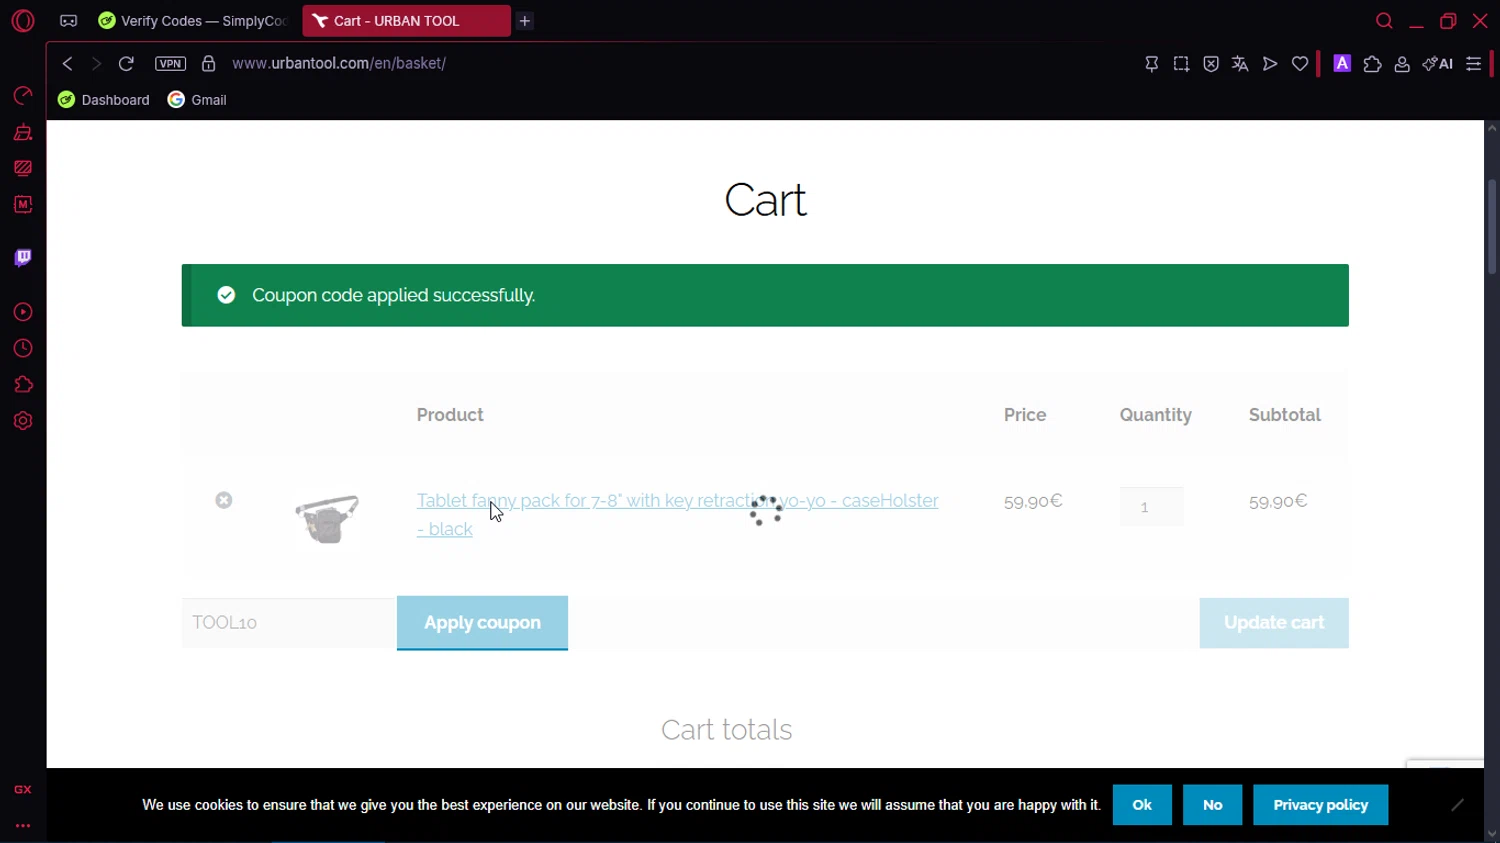Open the pinboard pin icon
1500x843 pixels.
click(1152, 64)
